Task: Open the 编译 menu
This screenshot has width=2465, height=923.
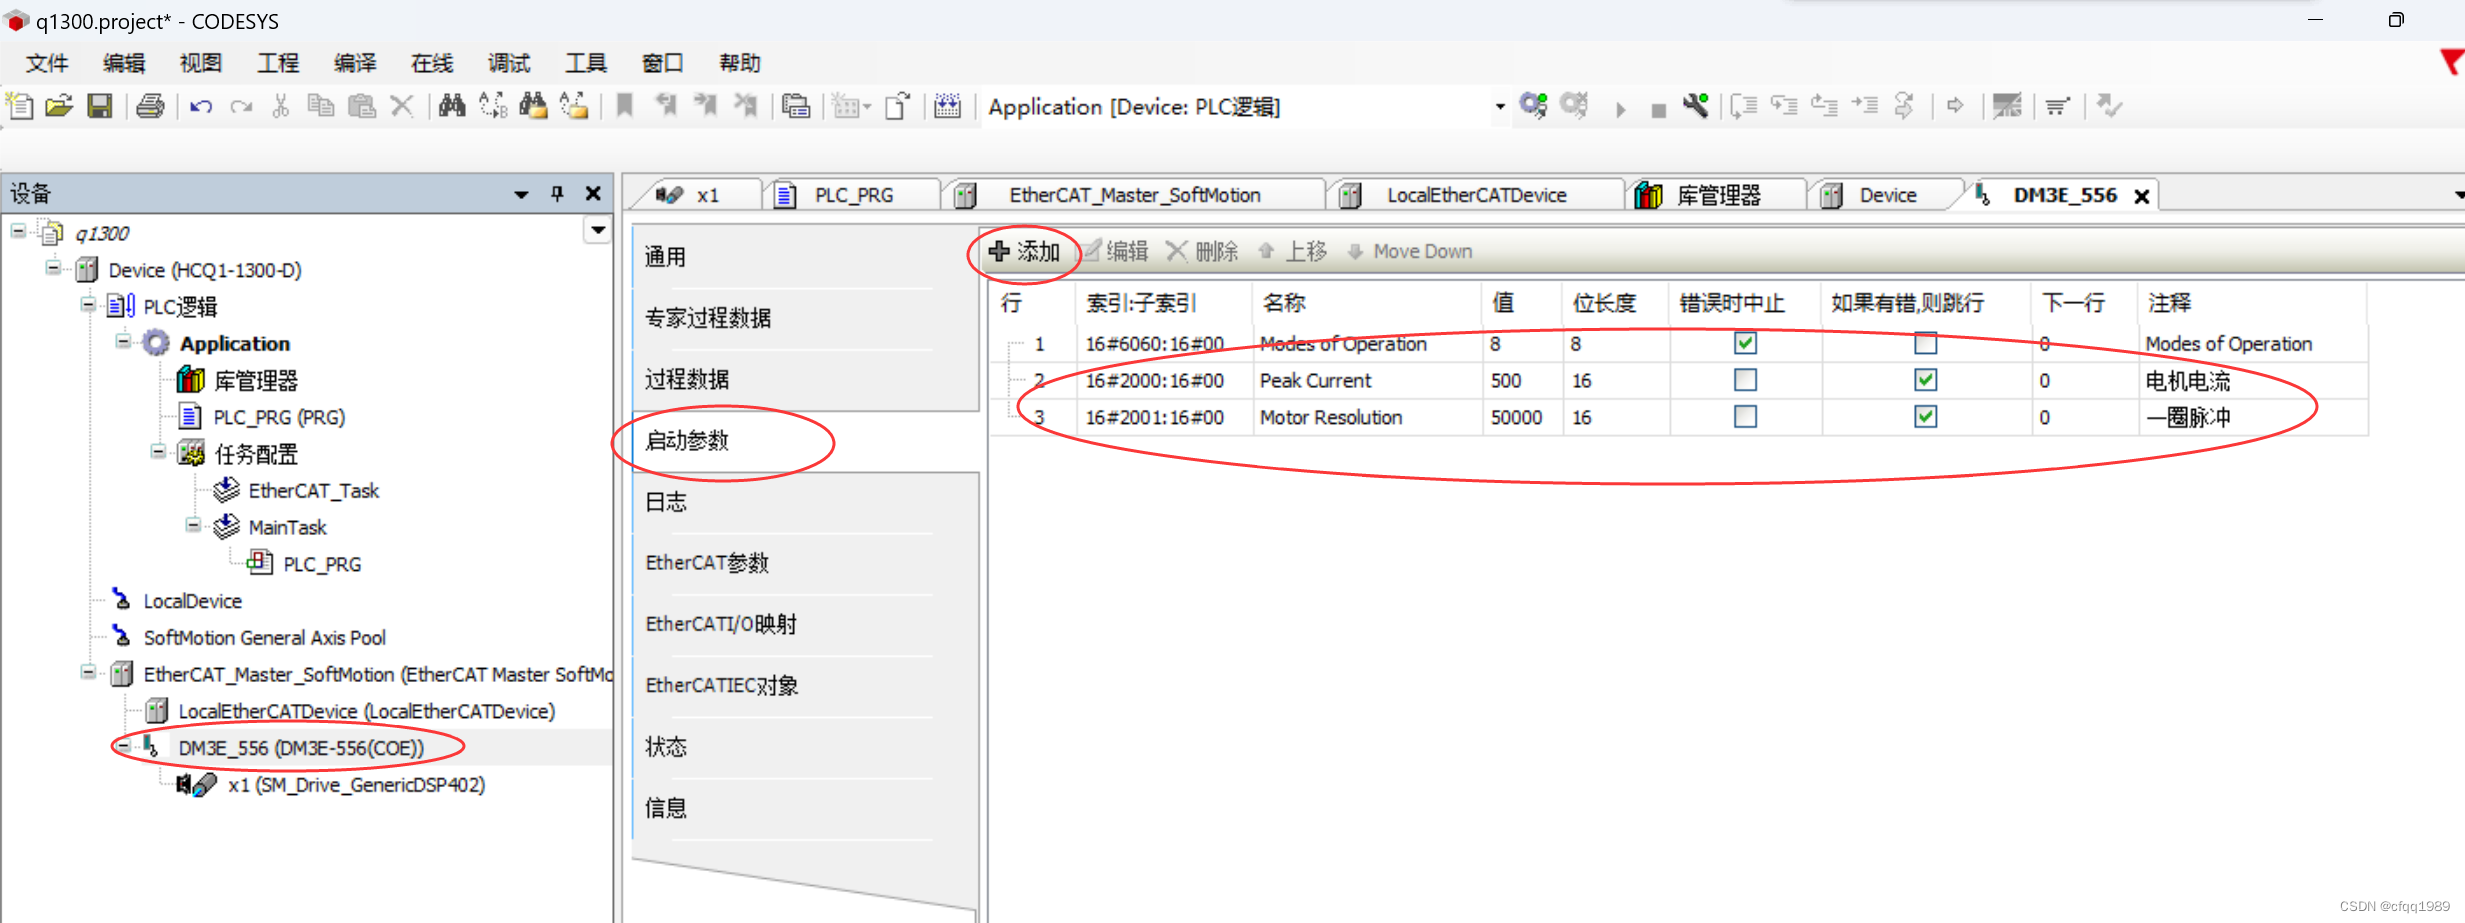Action: tap(354, 63)
